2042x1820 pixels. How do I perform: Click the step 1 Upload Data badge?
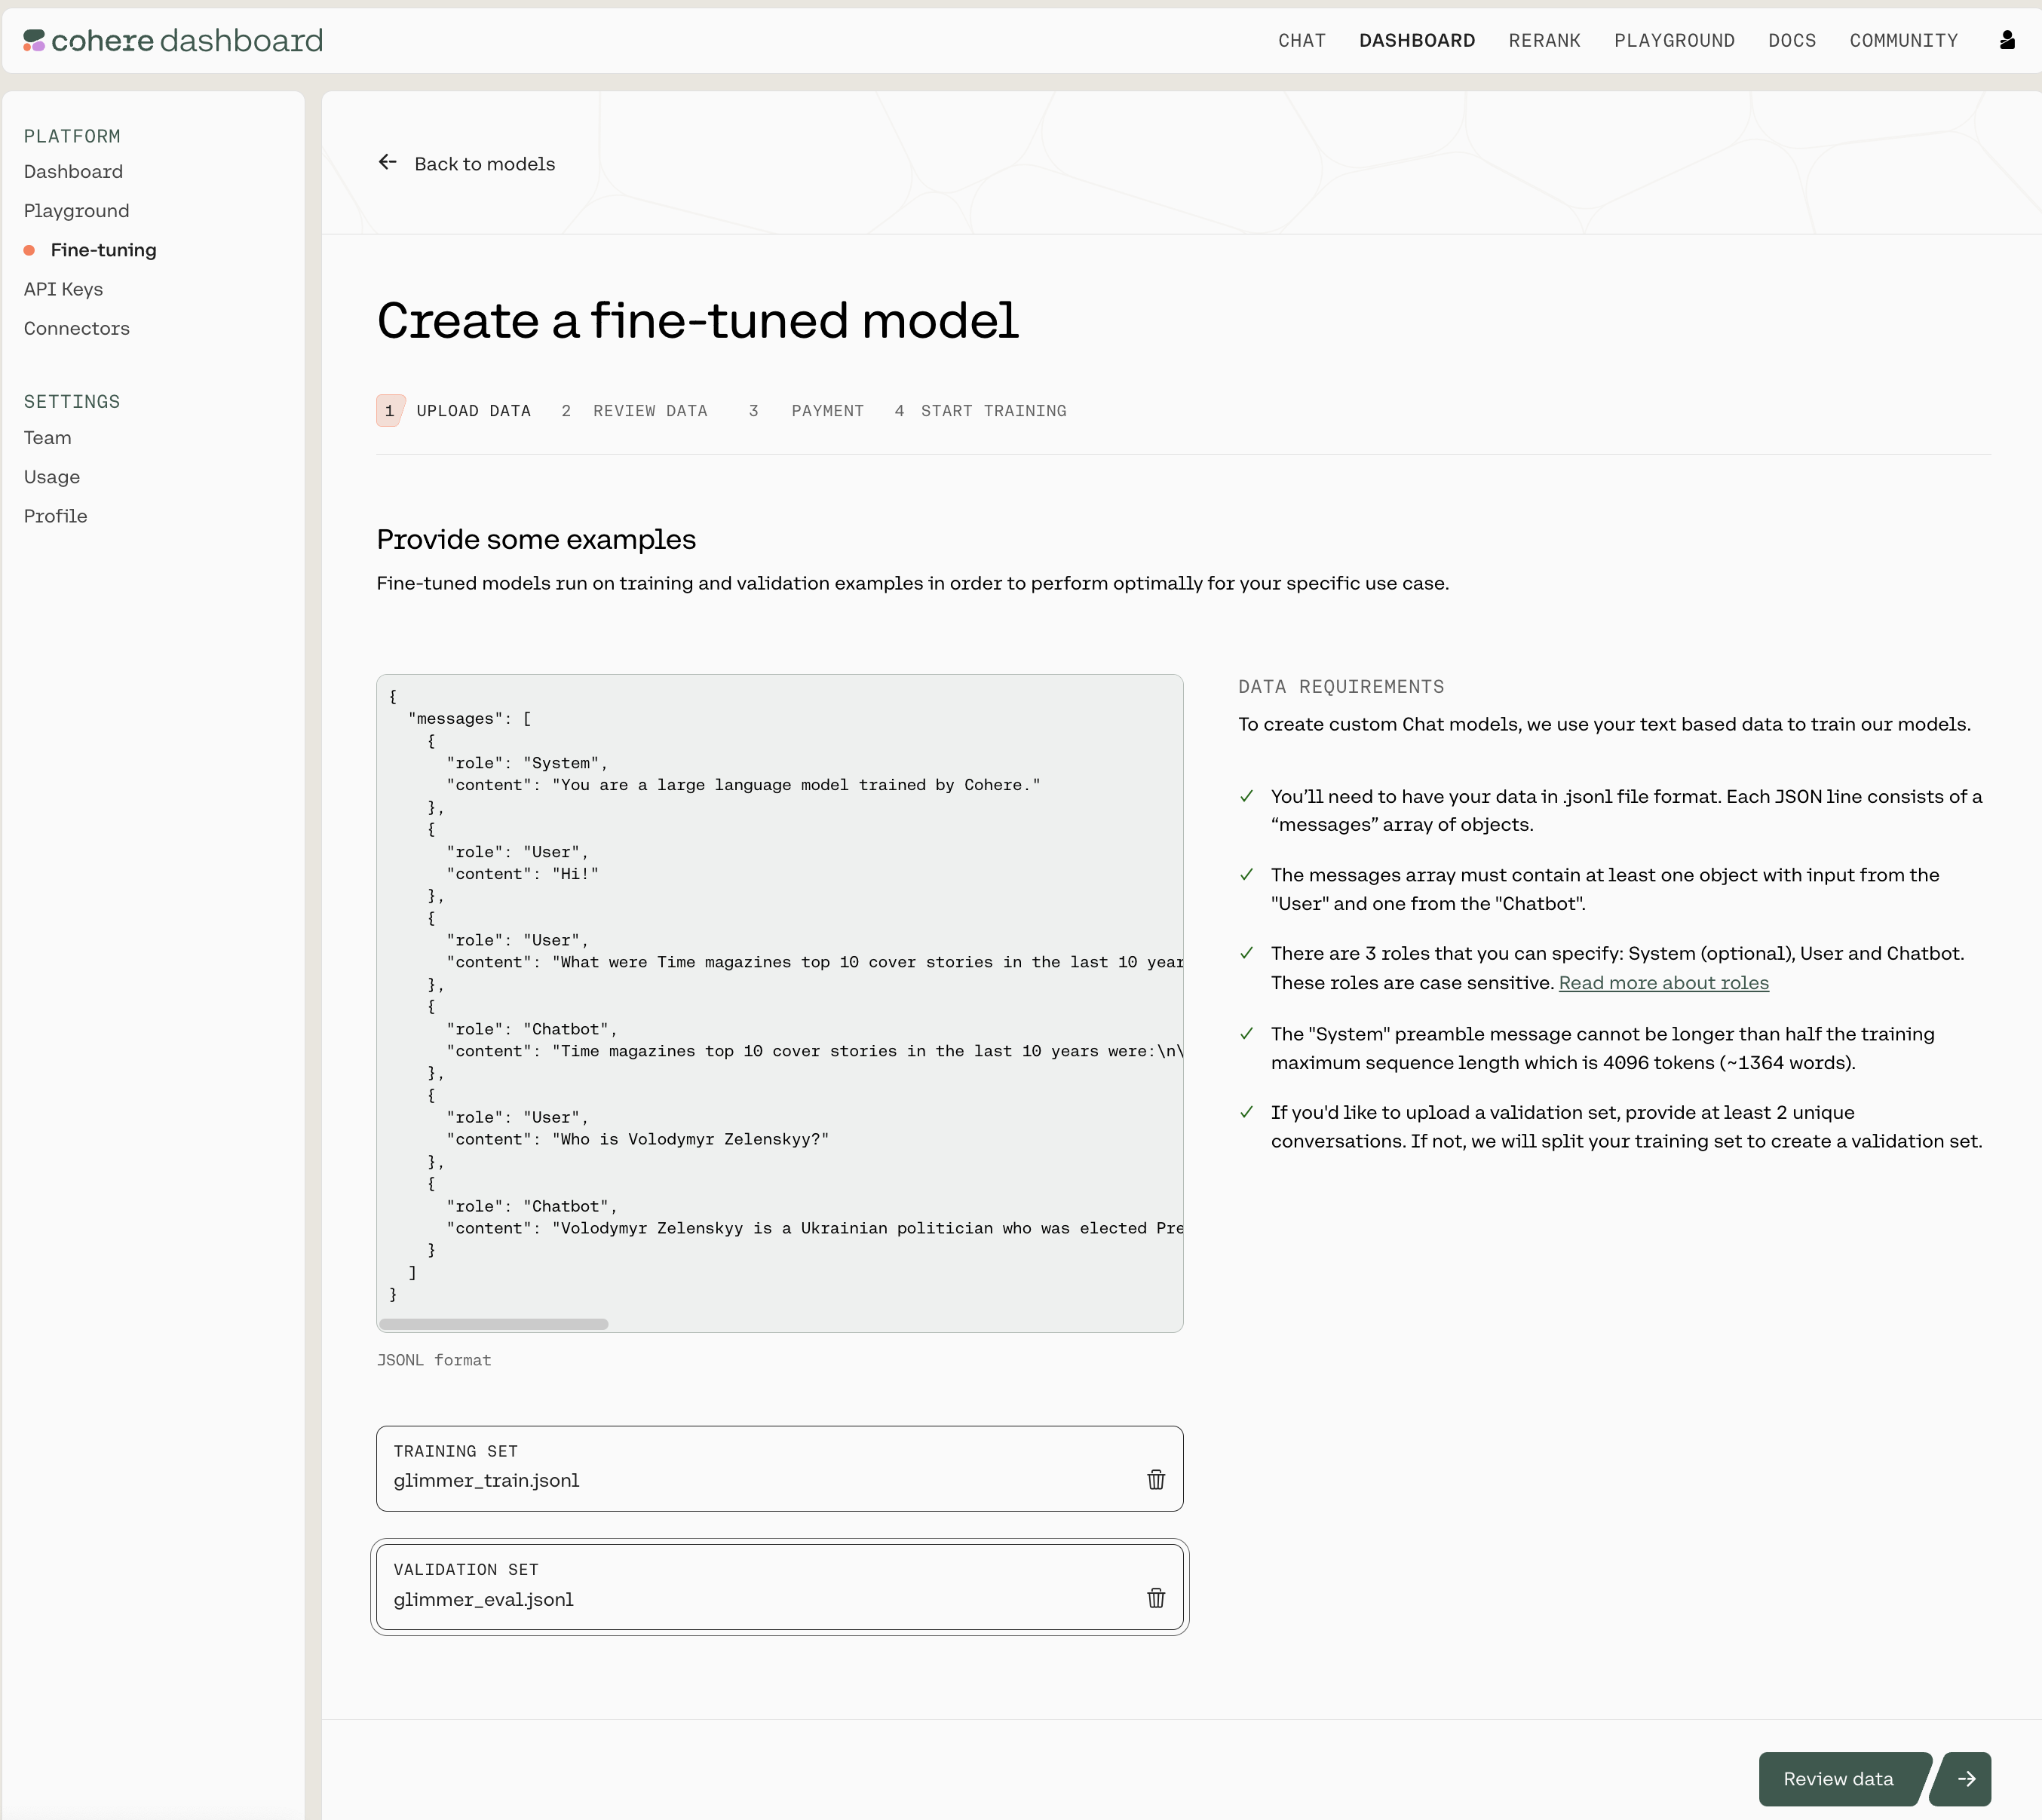point(390,411)
